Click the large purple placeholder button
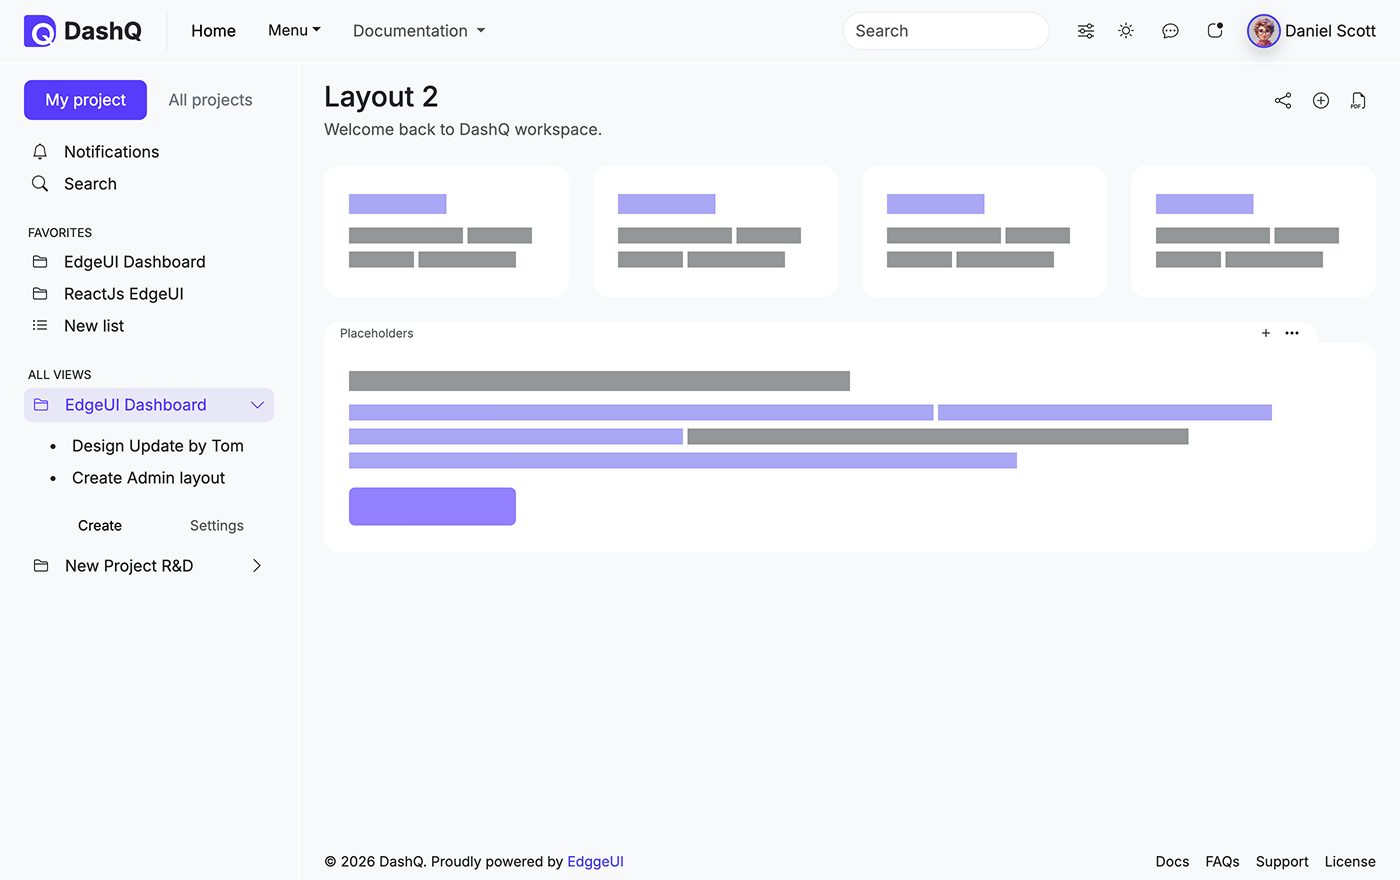 pyautogui.click(x=432, y=506)
